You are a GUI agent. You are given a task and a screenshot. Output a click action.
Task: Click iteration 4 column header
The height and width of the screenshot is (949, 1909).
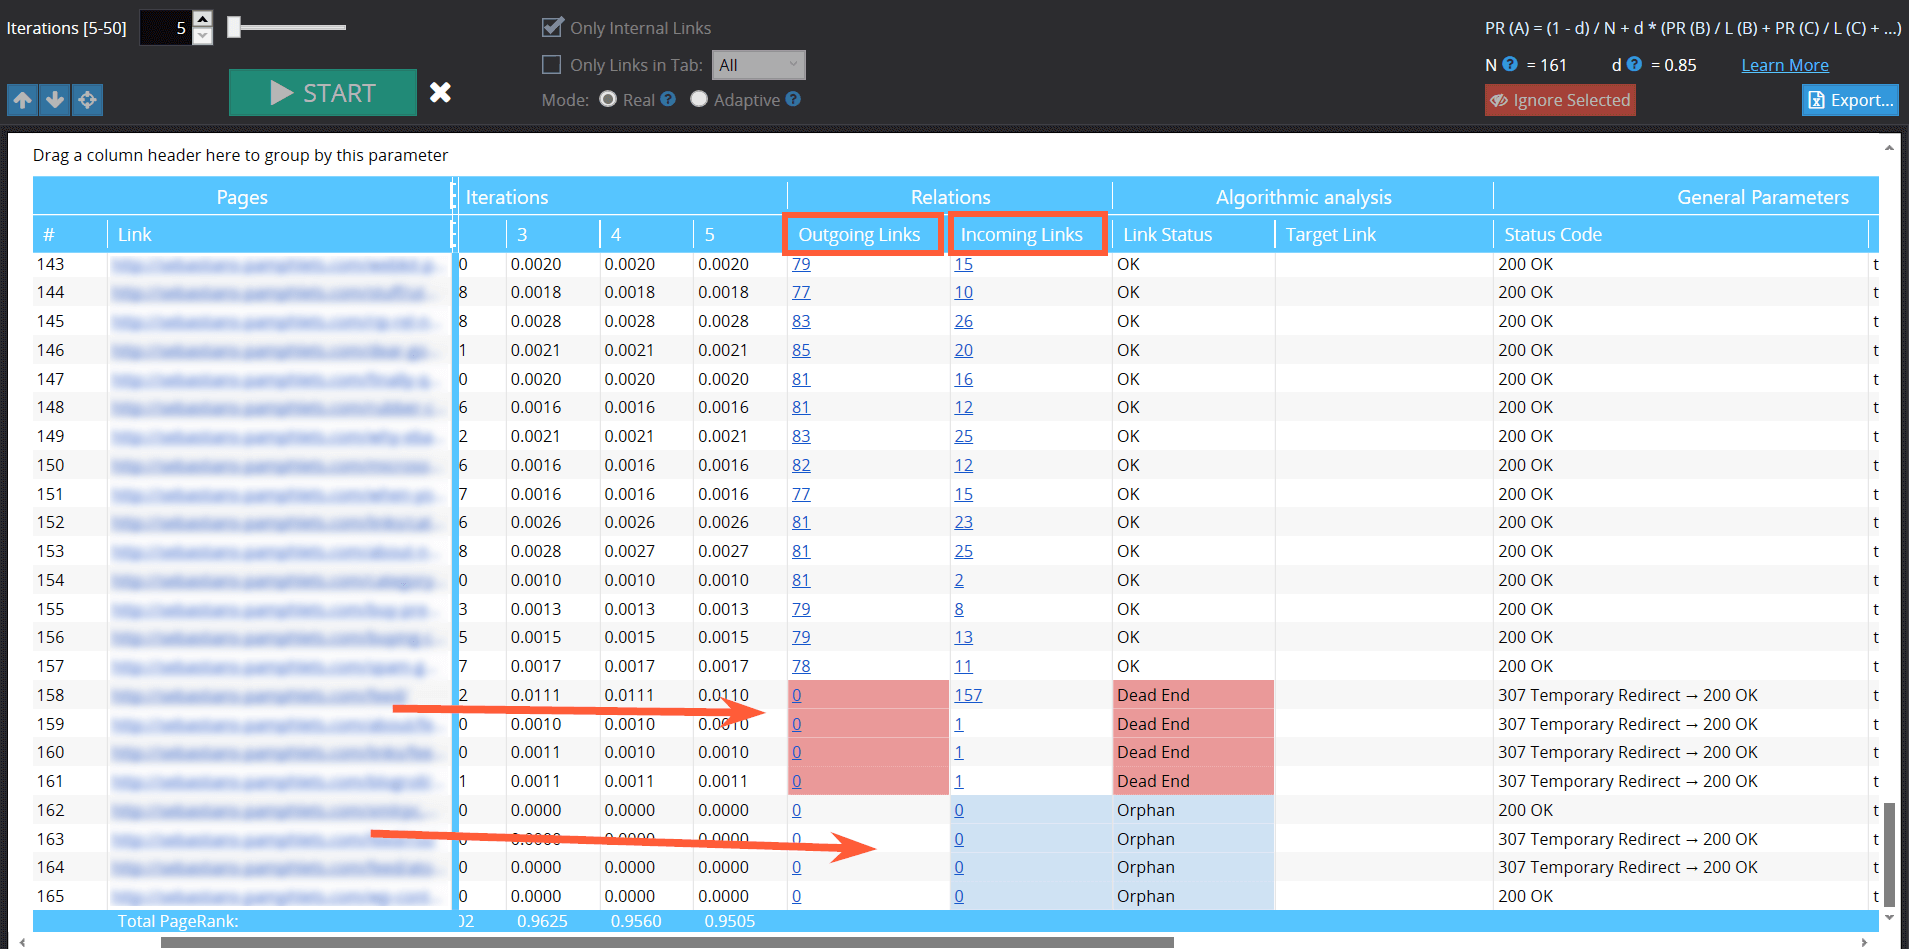tap(646, 235)
